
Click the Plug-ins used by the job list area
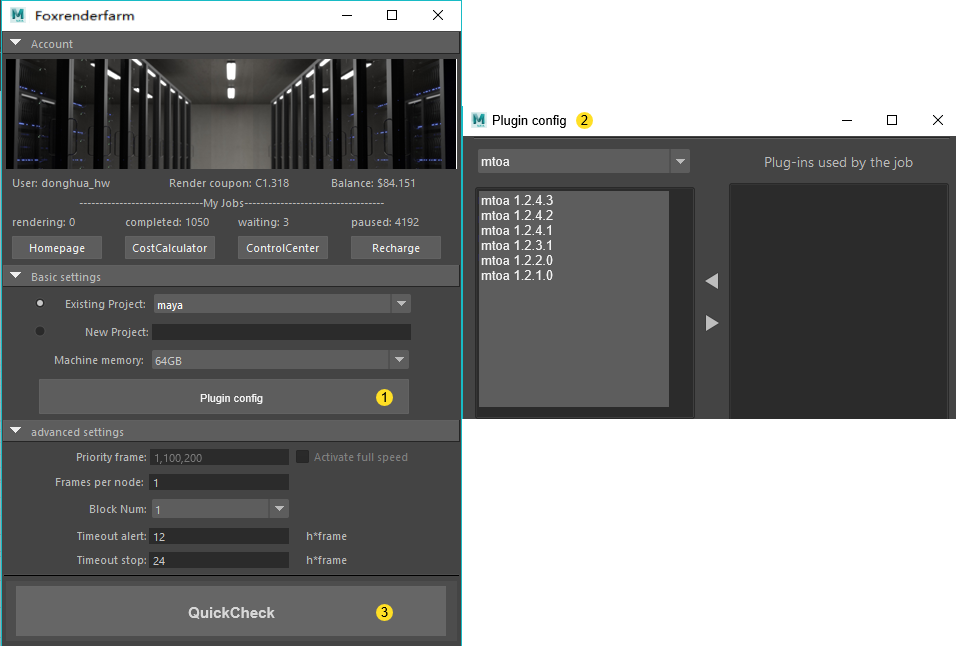point(838,302)
